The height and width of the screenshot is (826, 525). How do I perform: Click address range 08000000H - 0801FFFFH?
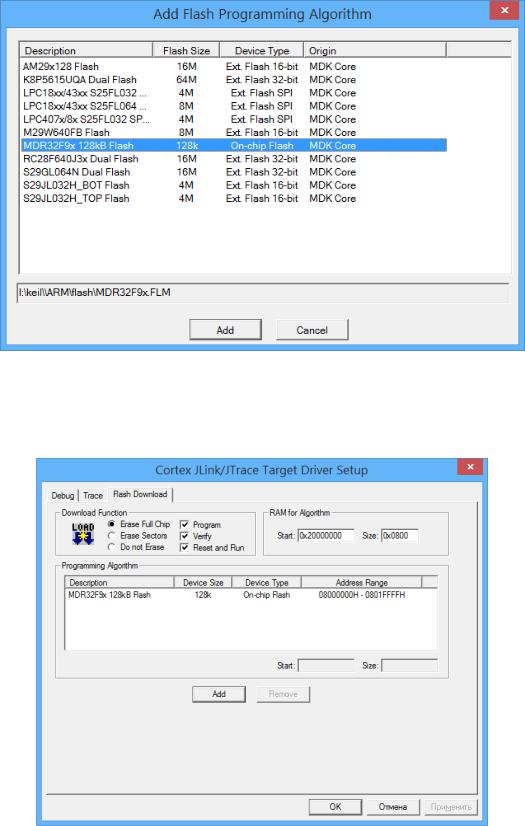click(362, 595)
